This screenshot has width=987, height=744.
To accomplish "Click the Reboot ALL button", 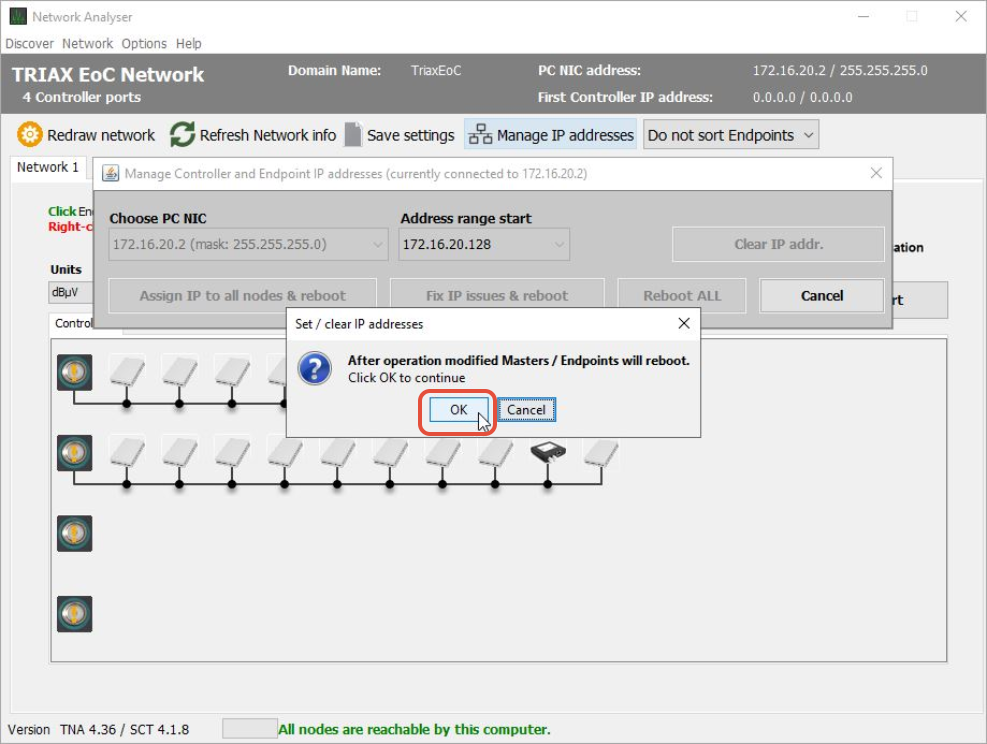I will (x=682, y=296).
